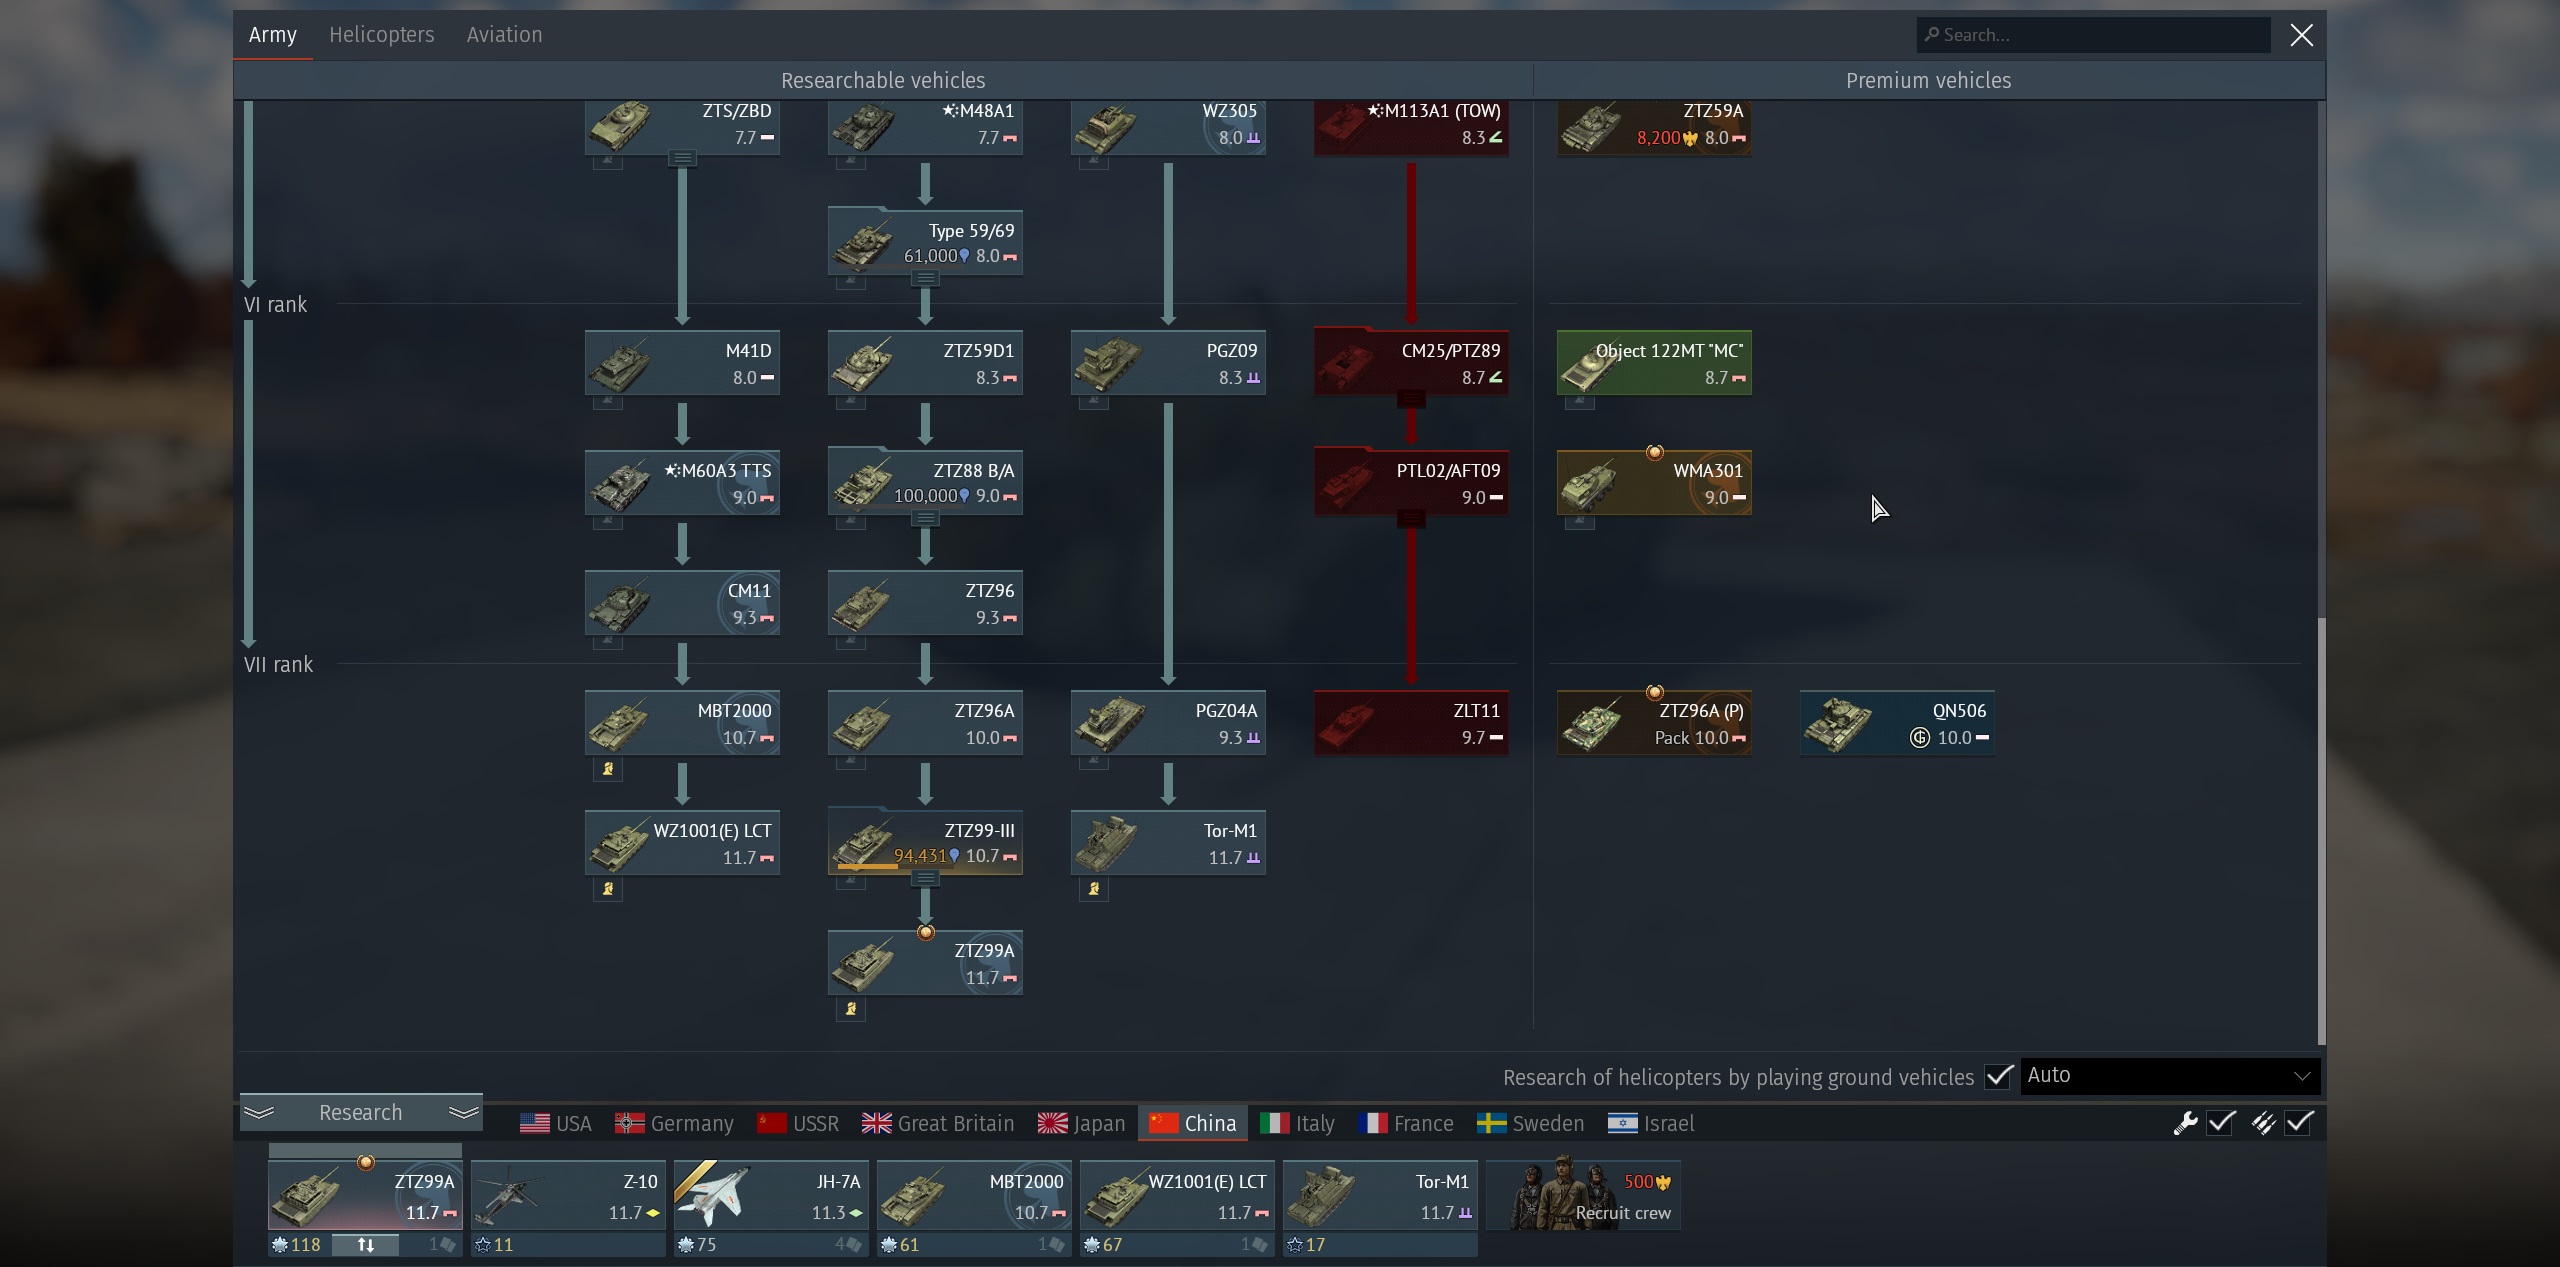Click the talisman medal on WMA301

1655,453
